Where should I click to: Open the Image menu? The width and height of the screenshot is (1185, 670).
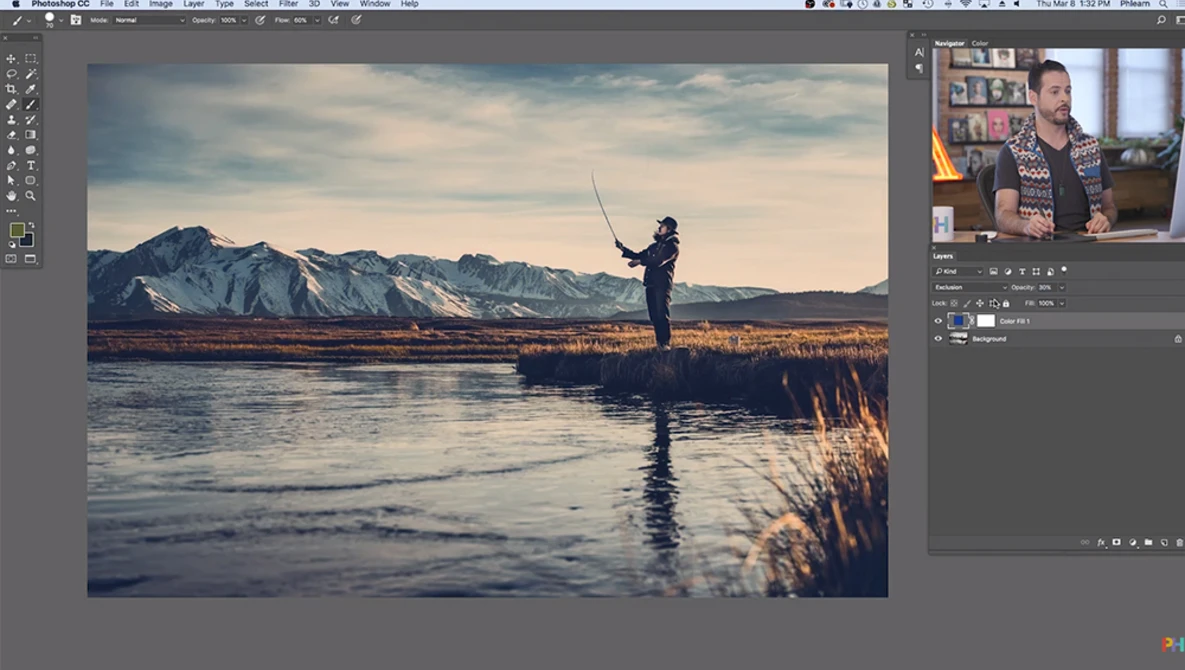coord(160,4)
